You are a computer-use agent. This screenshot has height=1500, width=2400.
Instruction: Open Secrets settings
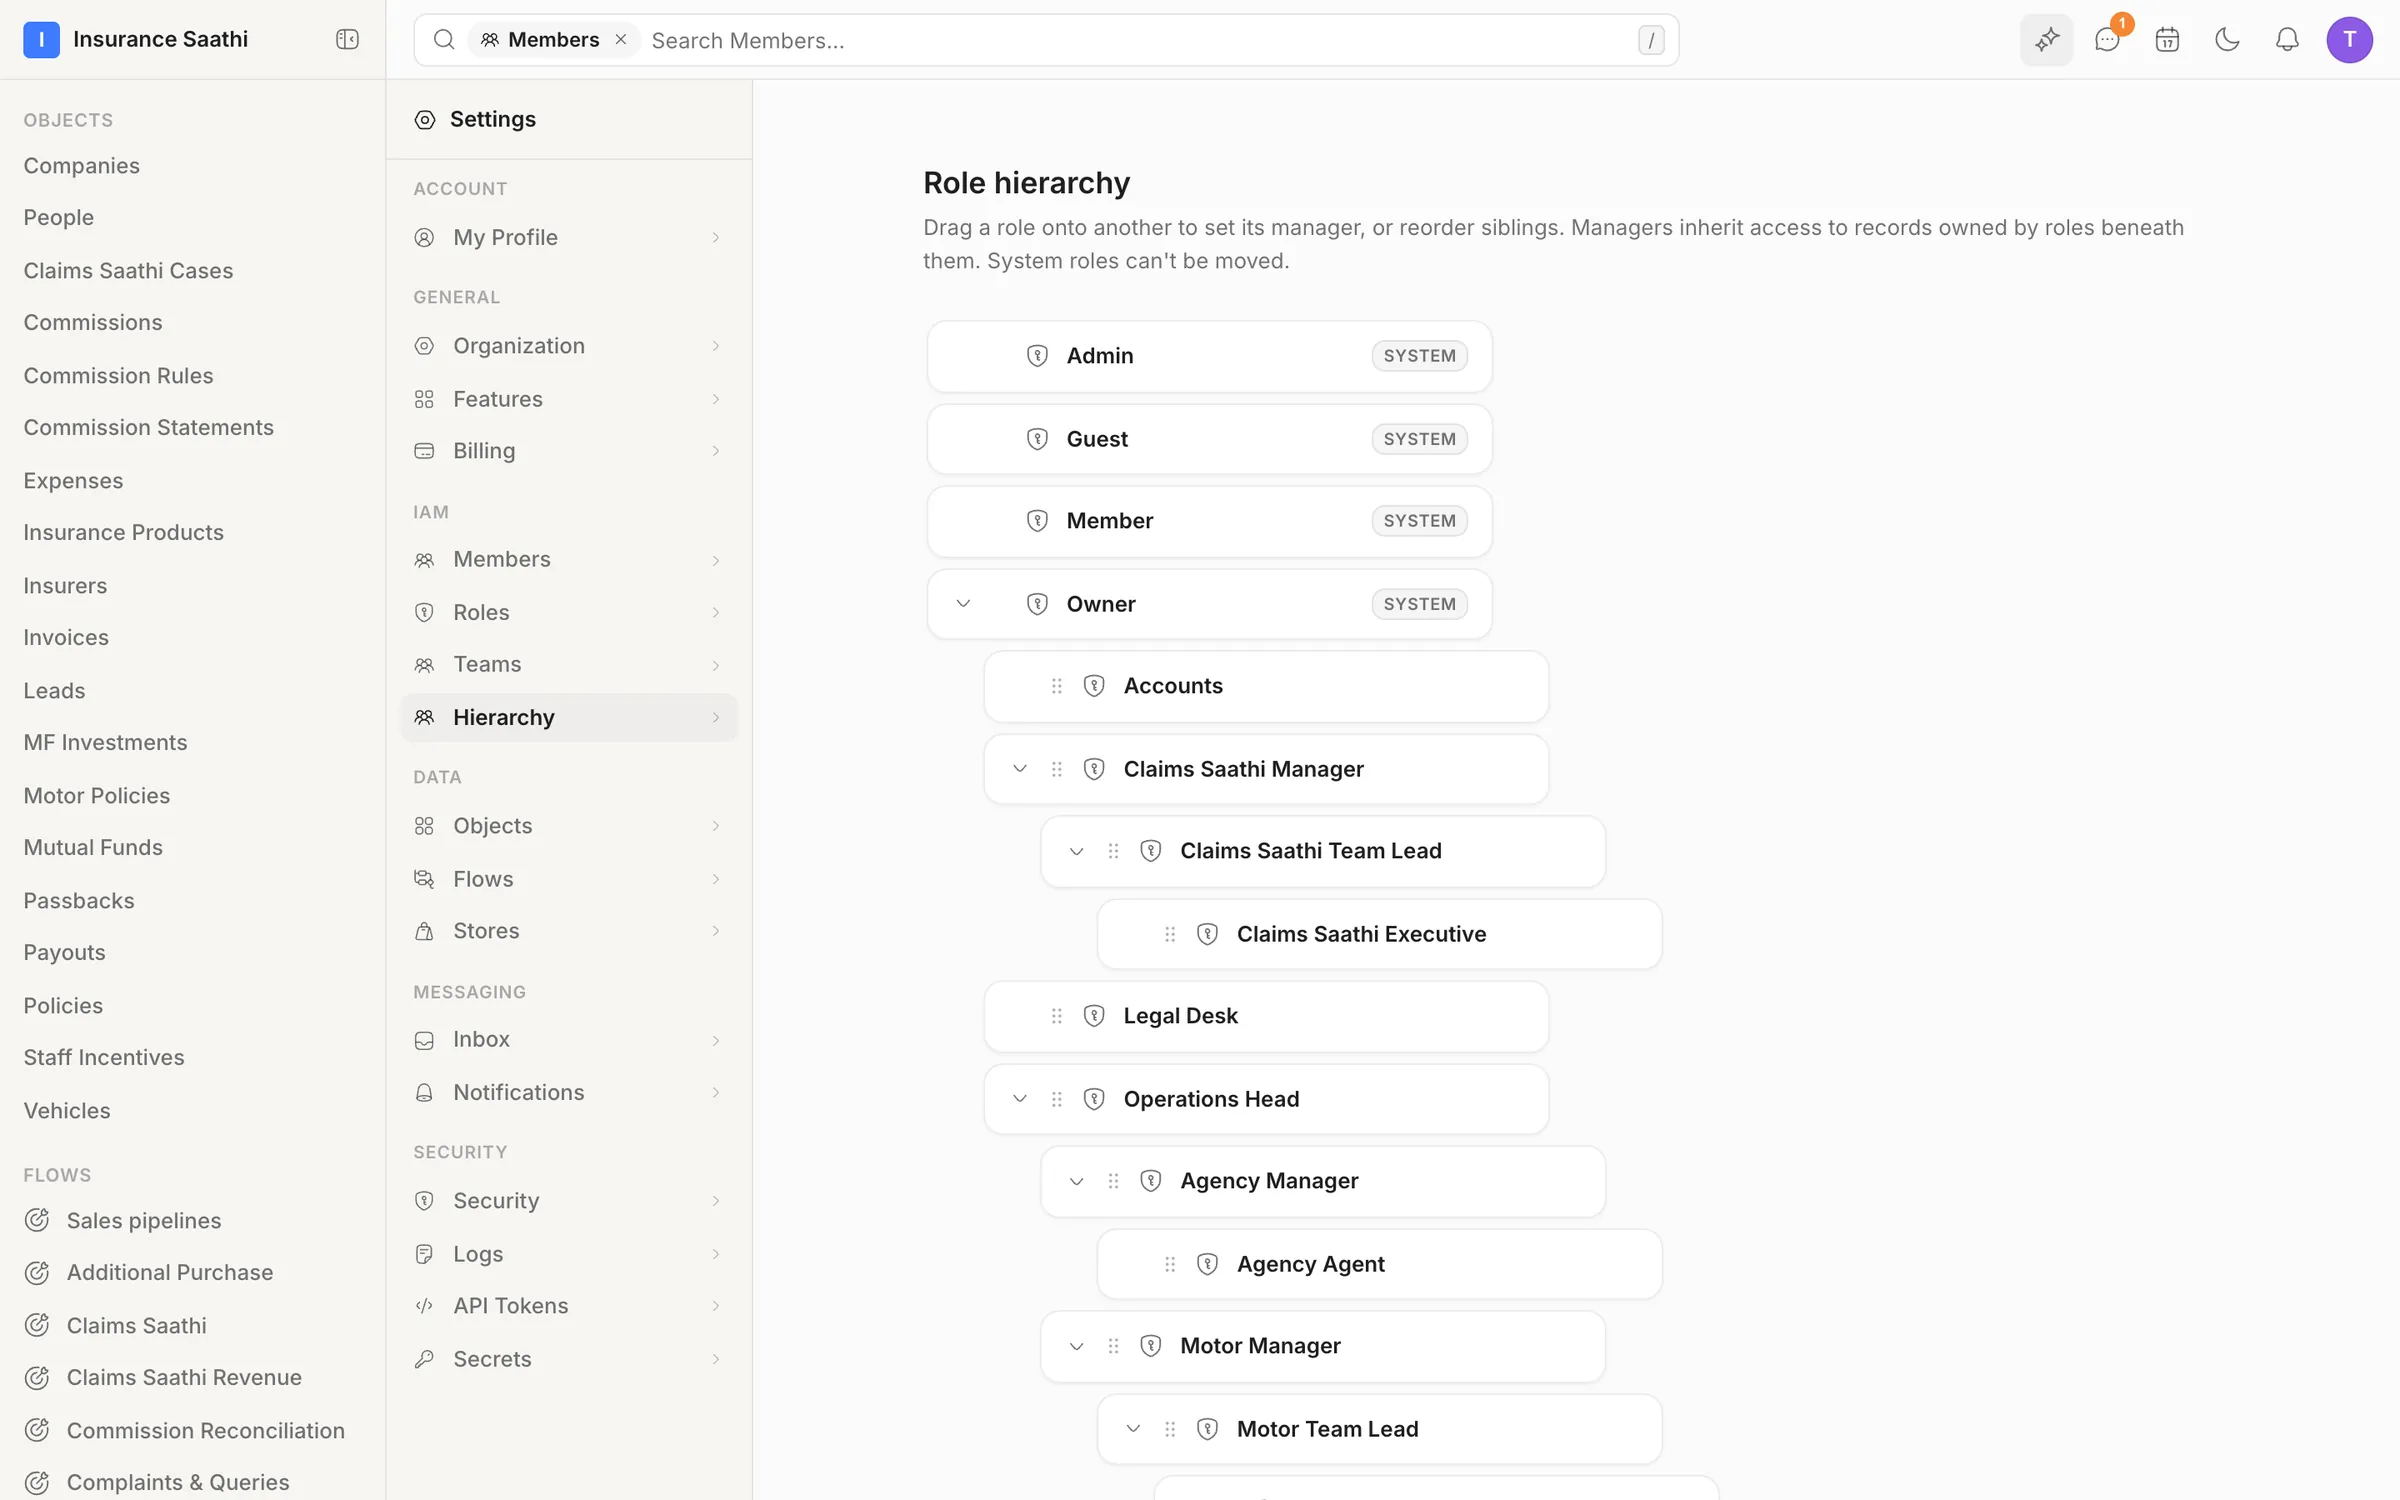[x=568, y=1358]
